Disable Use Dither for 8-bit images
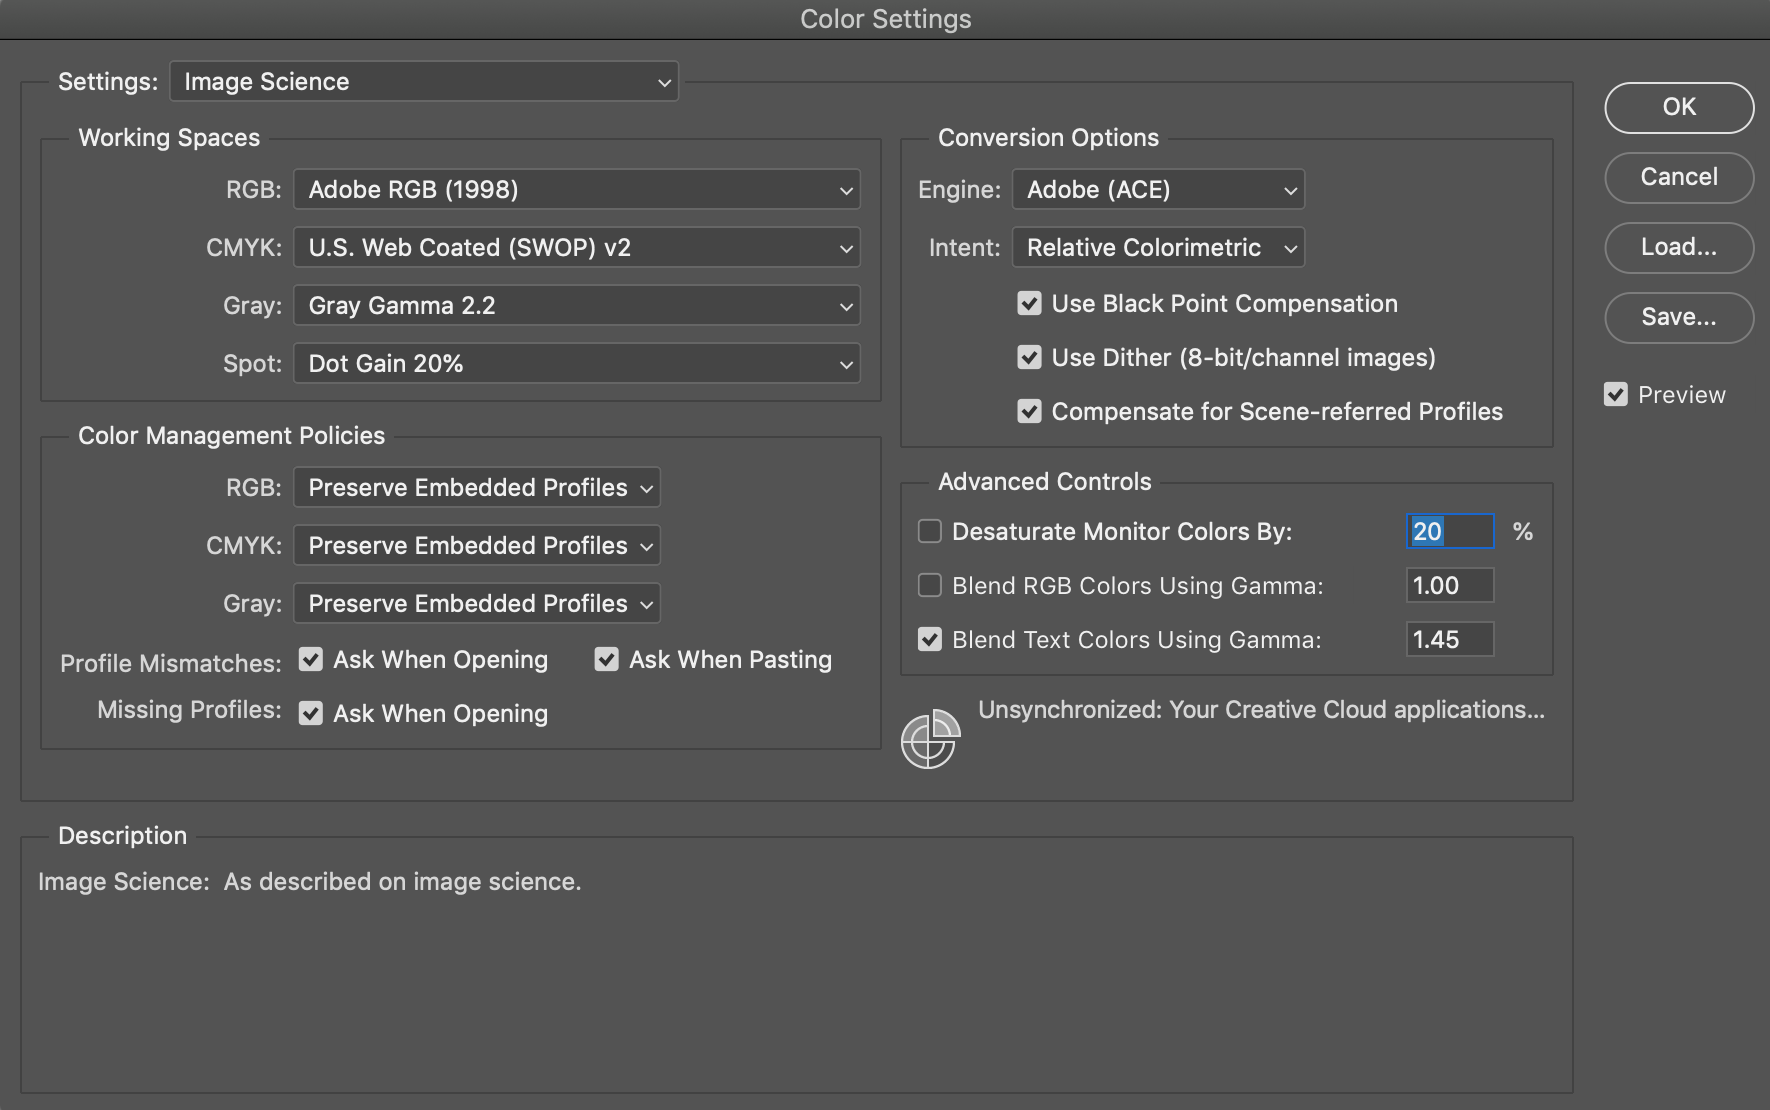The height and width of the screenshot is (1110, 1770). [x=1030, y=357]
